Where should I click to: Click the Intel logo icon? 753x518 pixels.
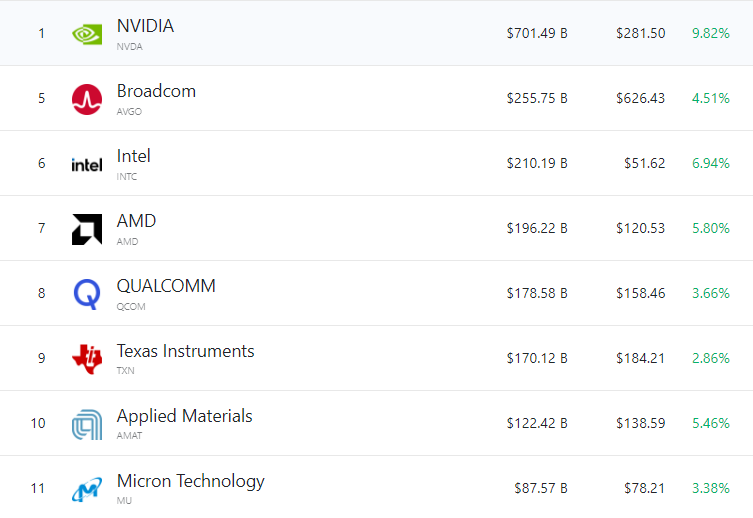coord(87,164)
